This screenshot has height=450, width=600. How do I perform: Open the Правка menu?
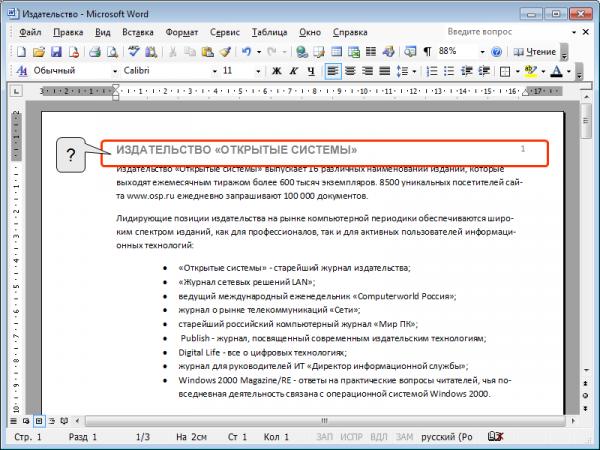point(68,33)
